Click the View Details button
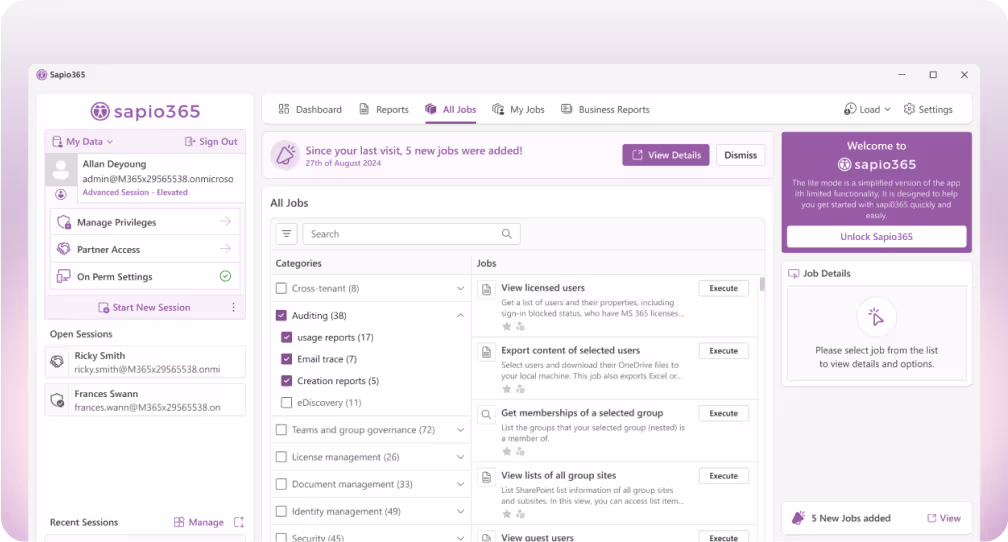1008x542 pixels. (665, 155)
